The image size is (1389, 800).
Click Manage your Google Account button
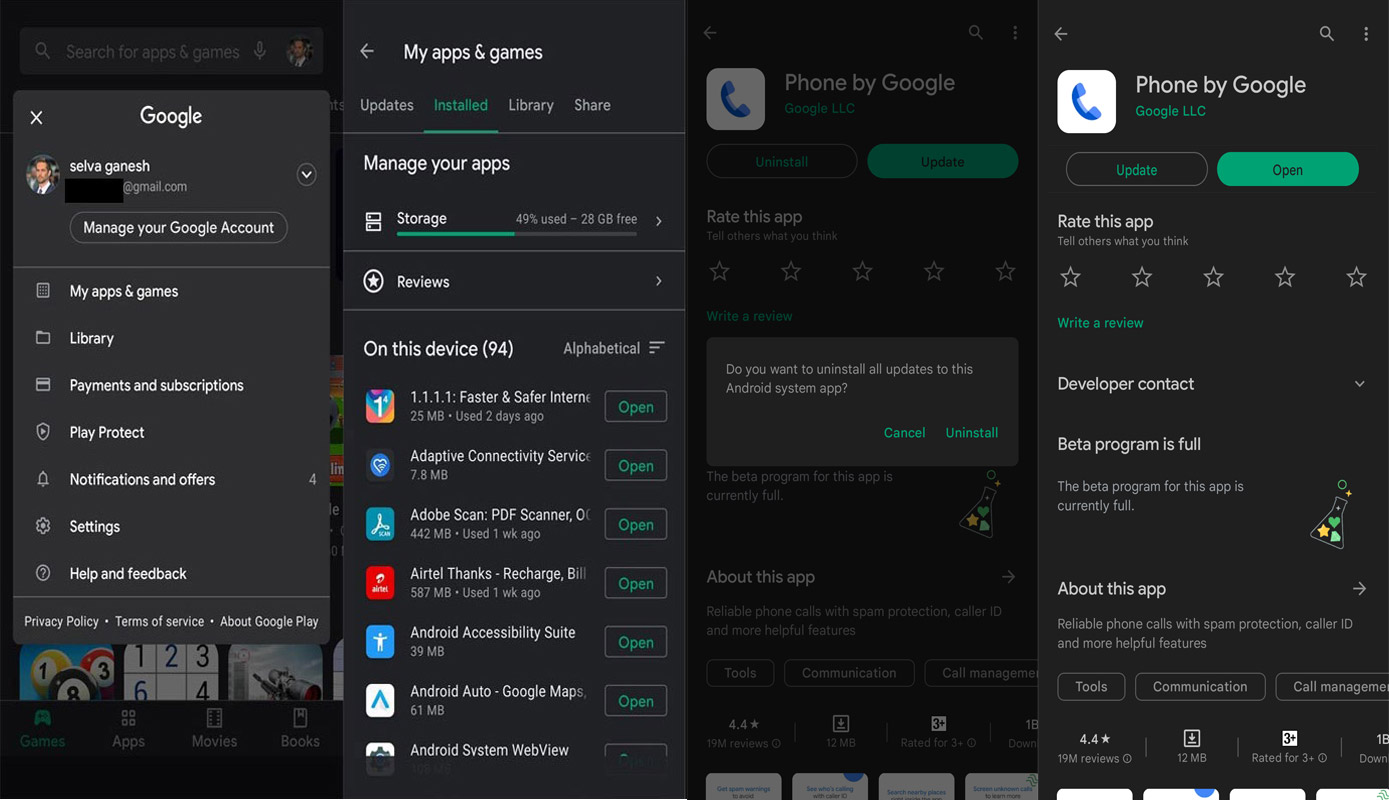tap(179, 228)
